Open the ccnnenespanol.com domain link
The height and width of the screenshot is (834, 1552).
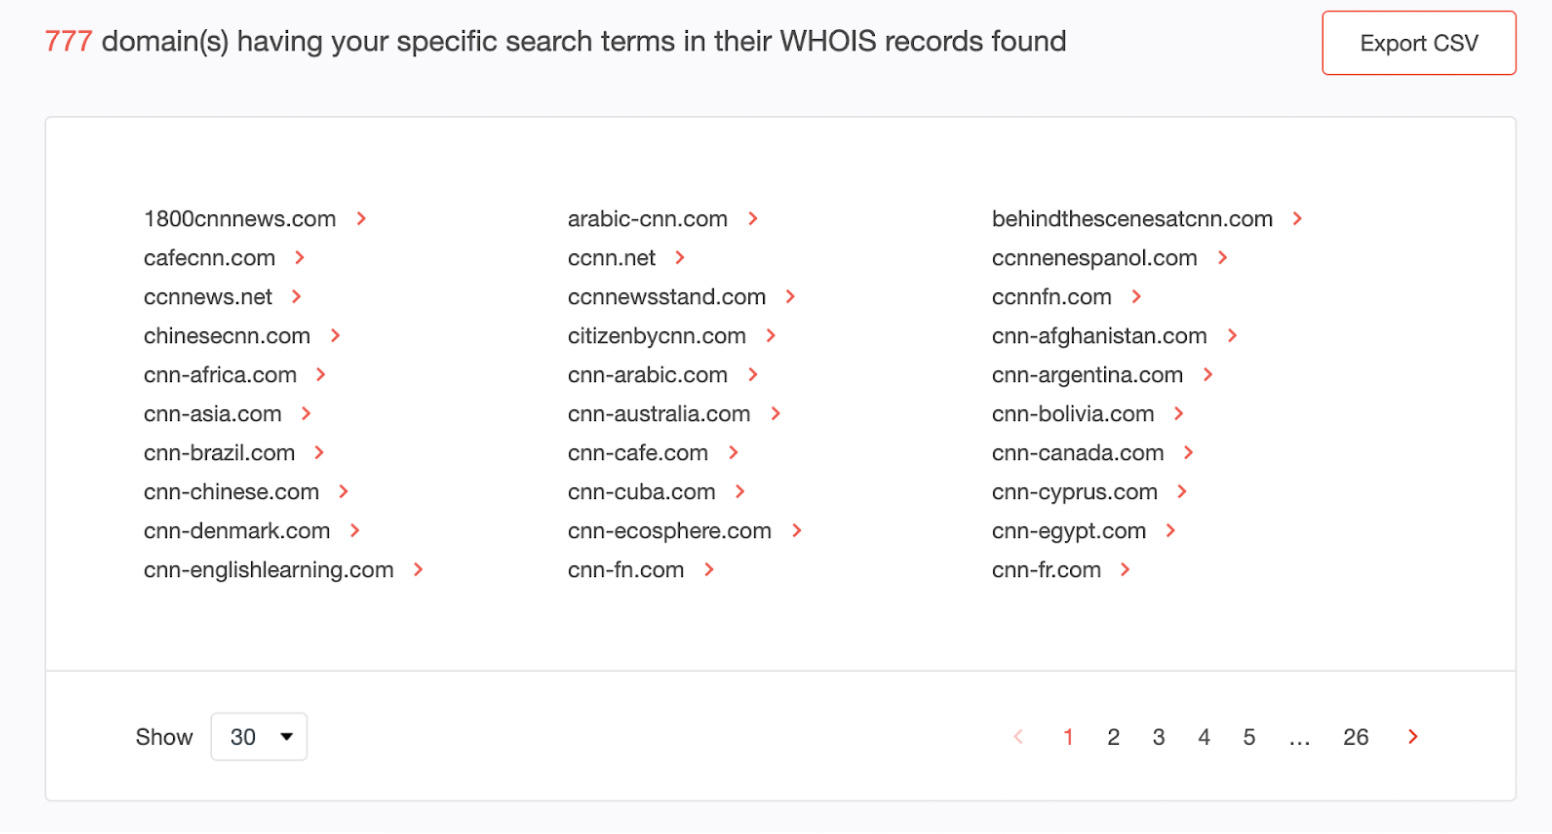pos(1094,258)
